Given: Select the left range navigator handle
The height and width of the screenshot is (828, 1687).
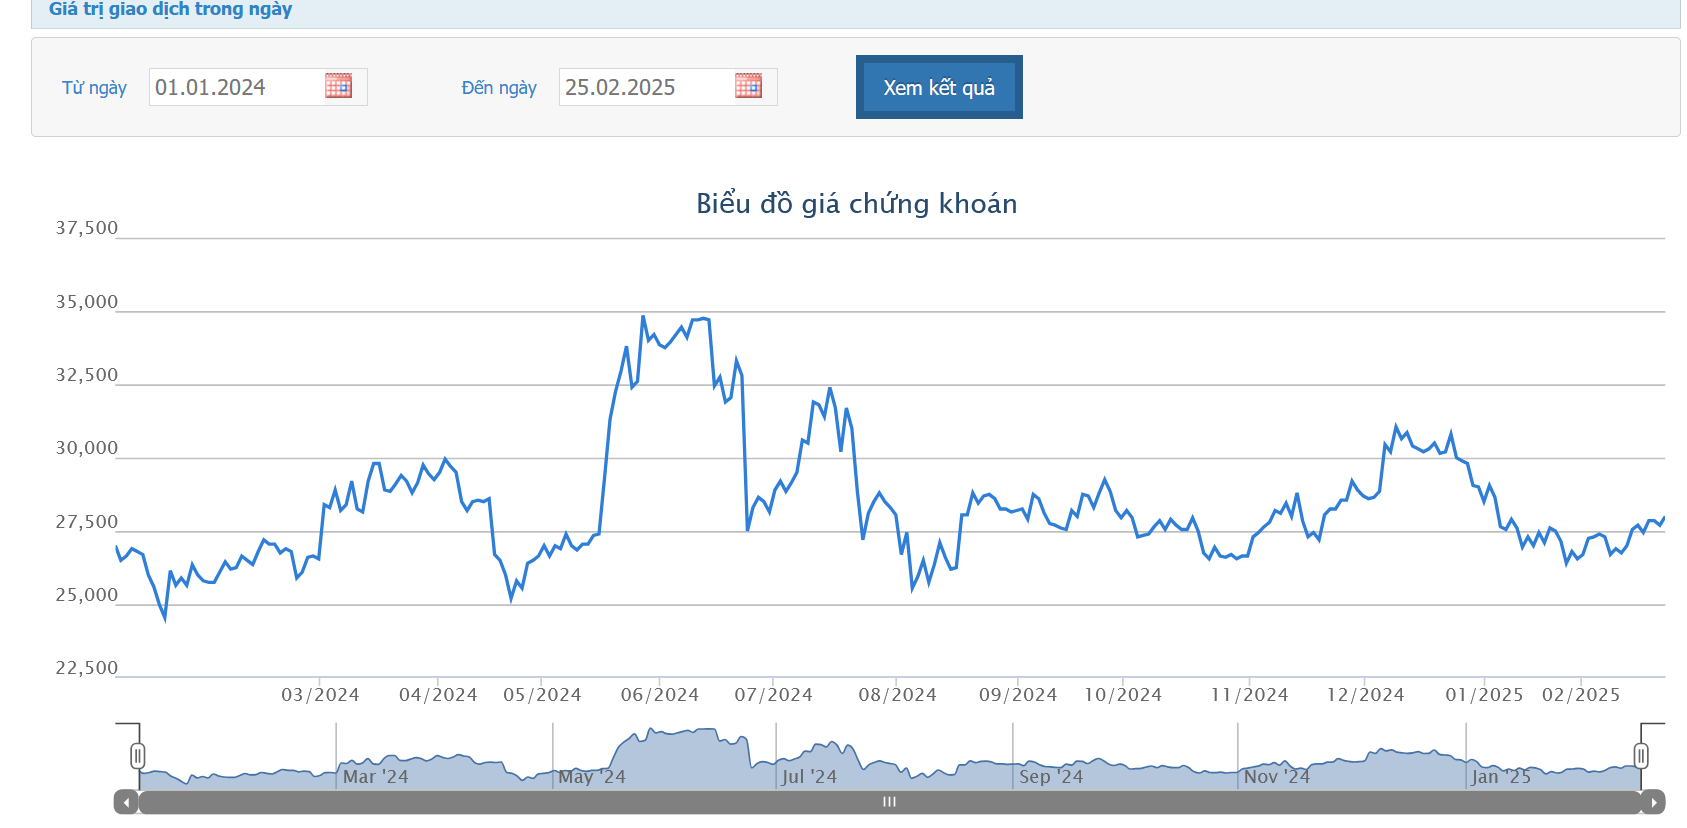Looking at the screenshot, I should (x=138, y=755).
